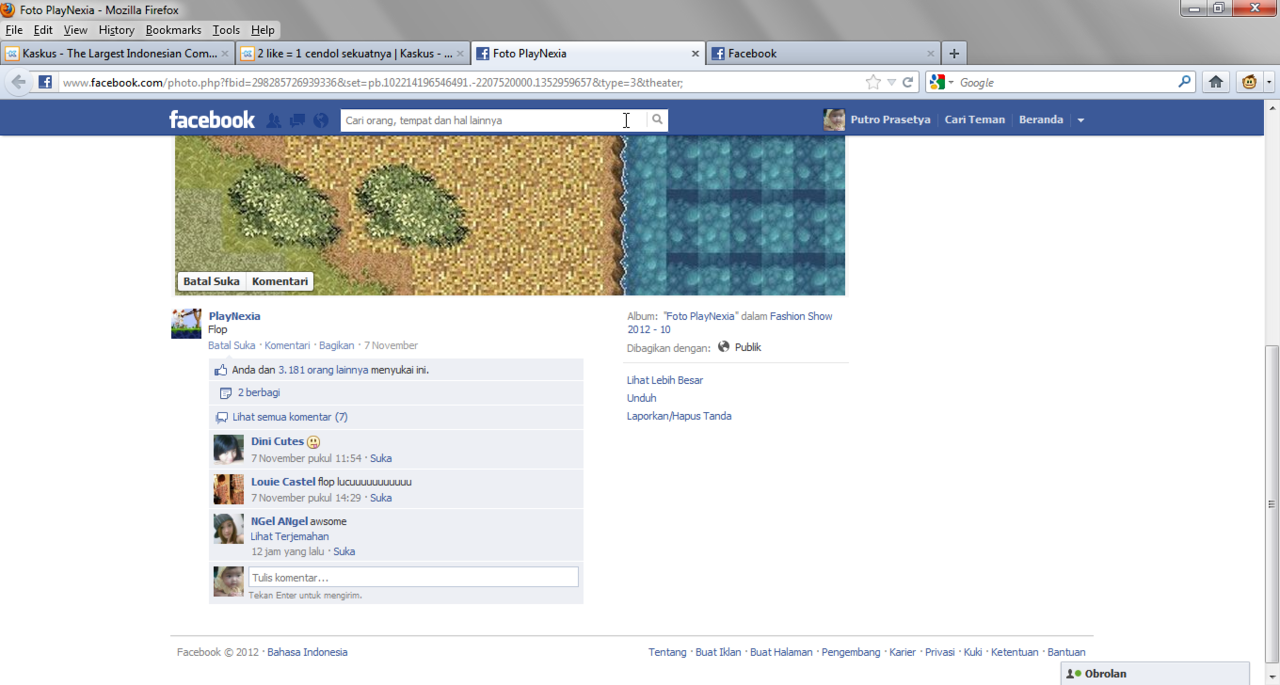Reload the page with the refresh icon
The image size is (1280, 685).
coord(908,82)
